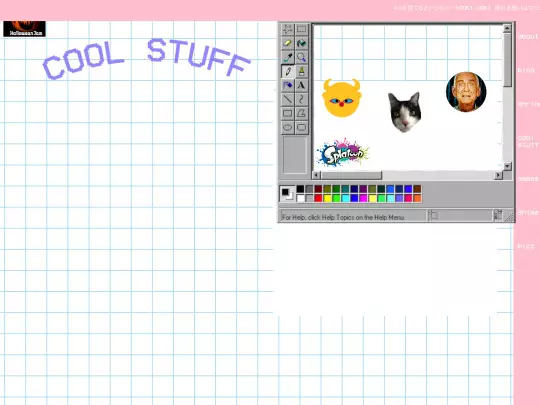This screenshot has height=405, width=540.
Task: Click the Pencil tool
Action: point(288,72)
